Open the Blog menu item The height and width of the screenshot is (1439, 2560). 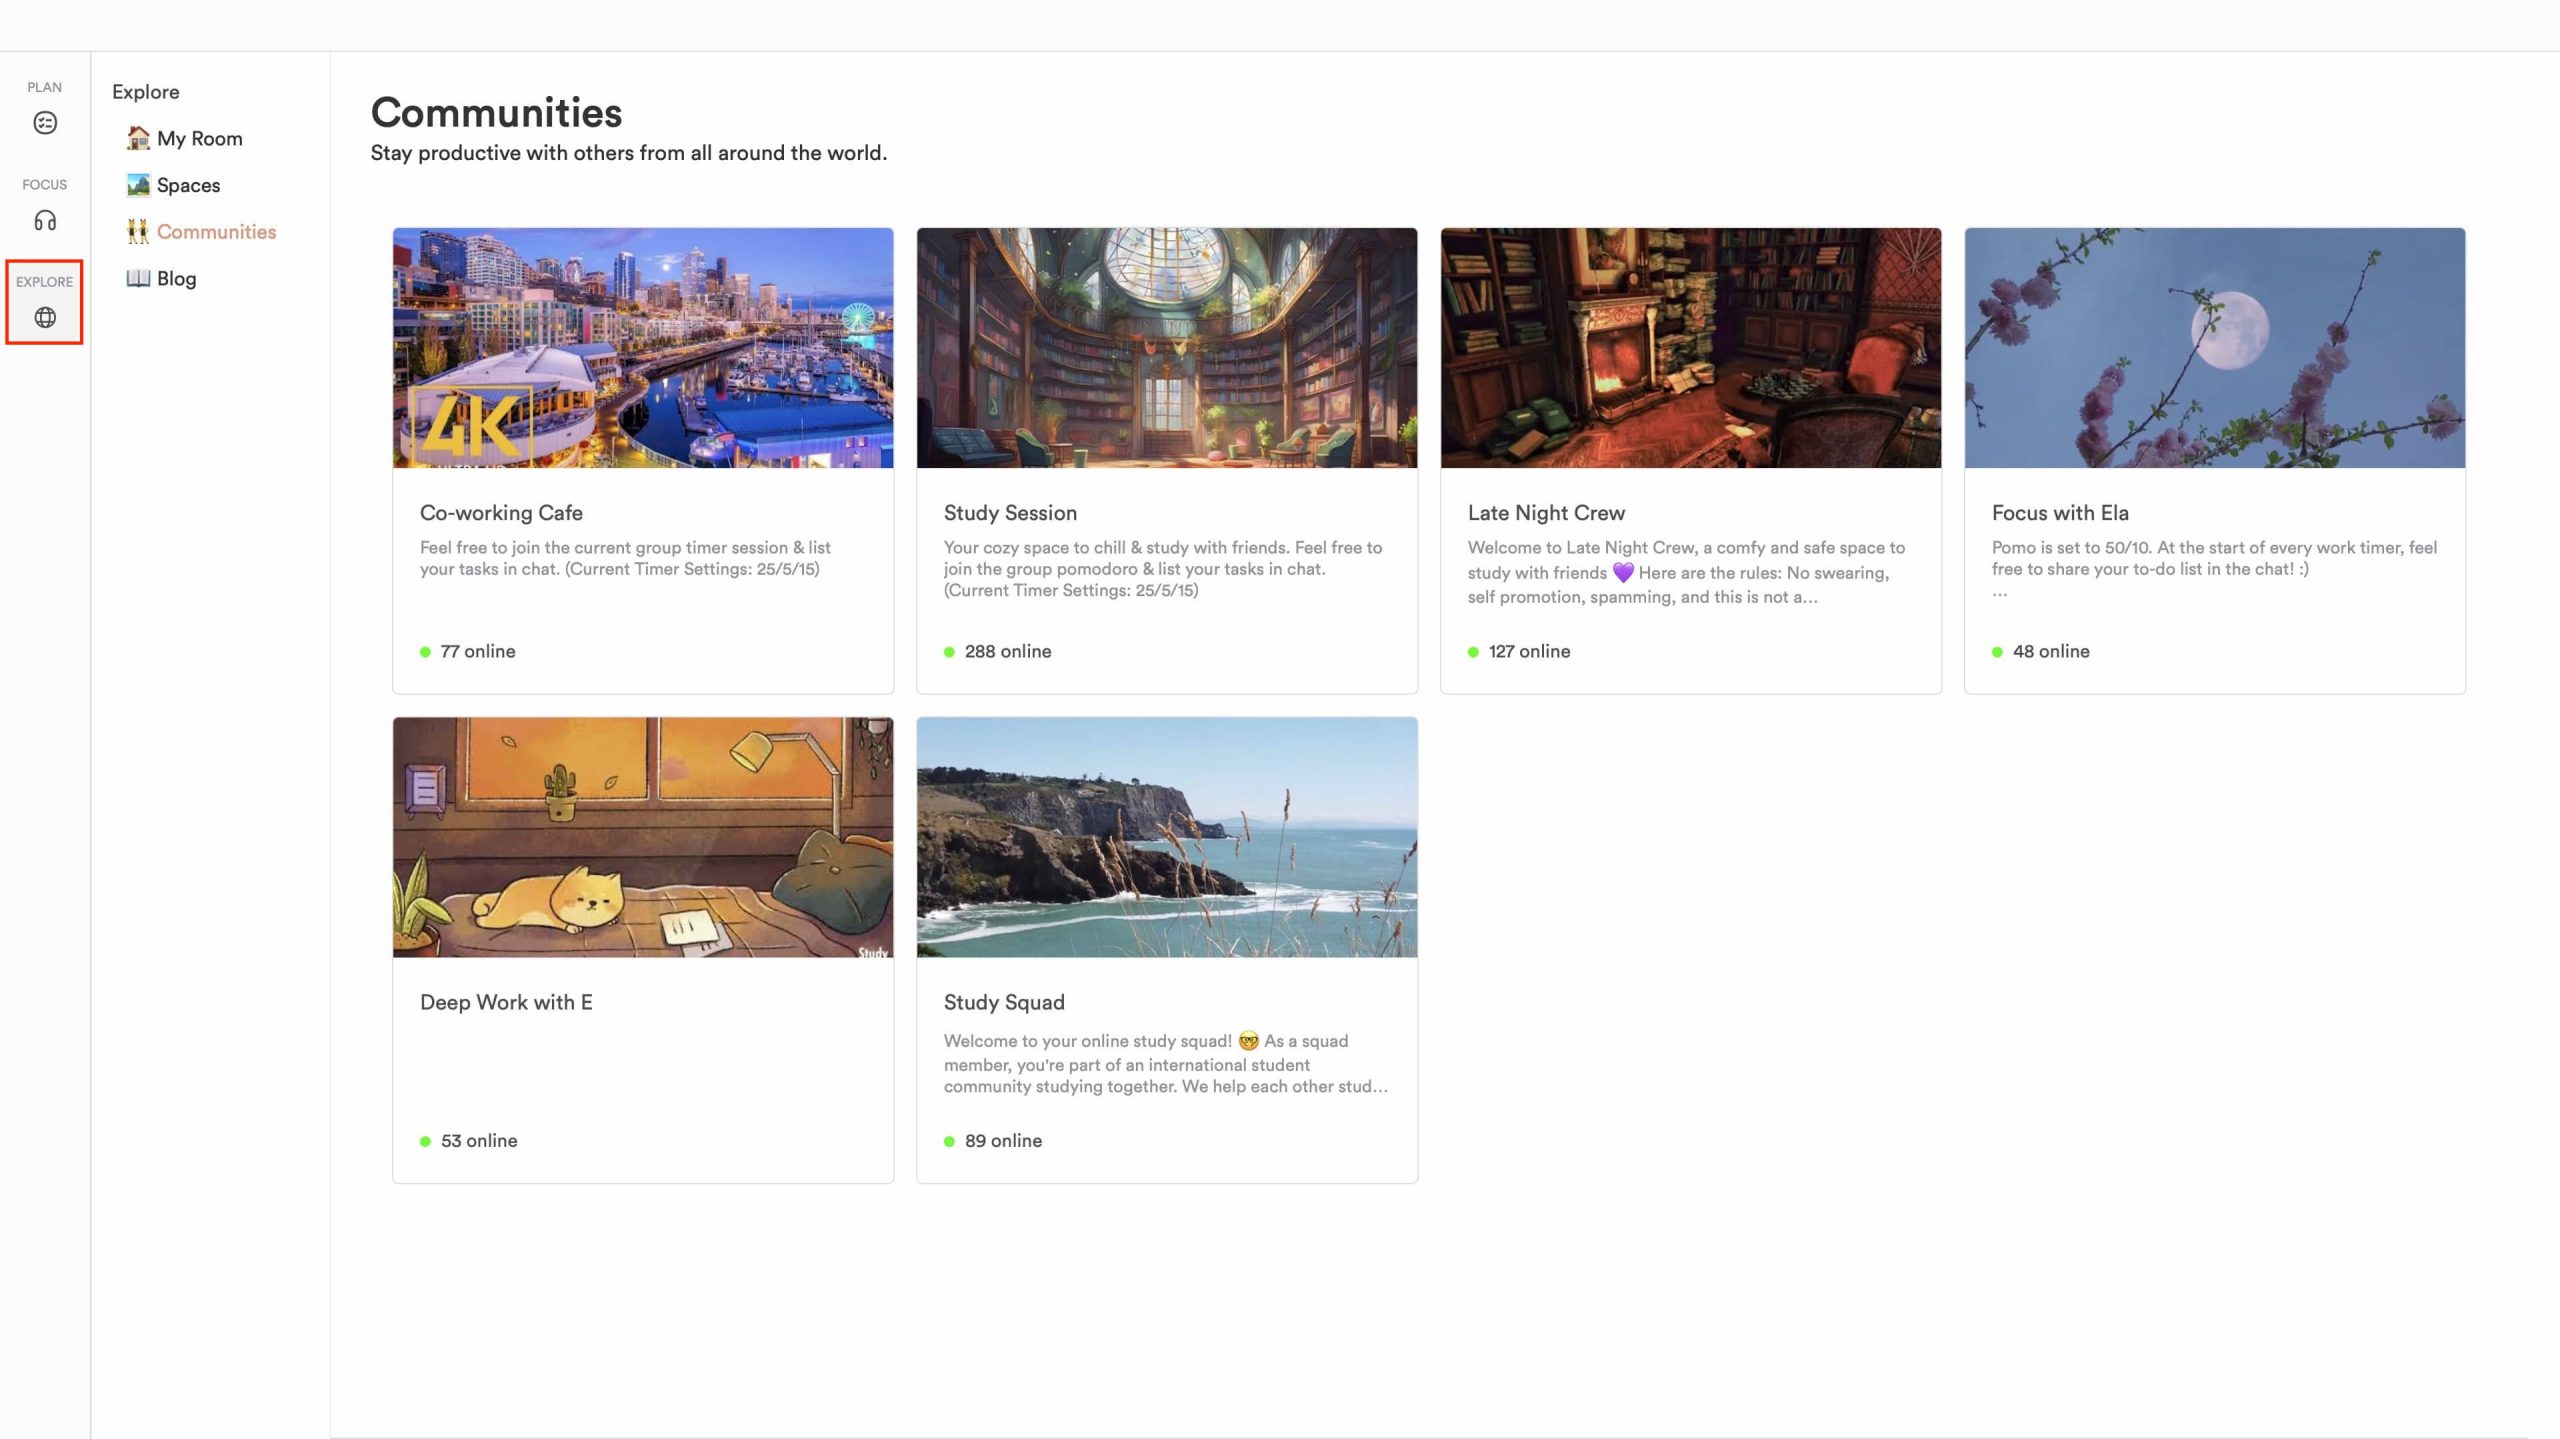pyautogui.click(x=176, y=279)
